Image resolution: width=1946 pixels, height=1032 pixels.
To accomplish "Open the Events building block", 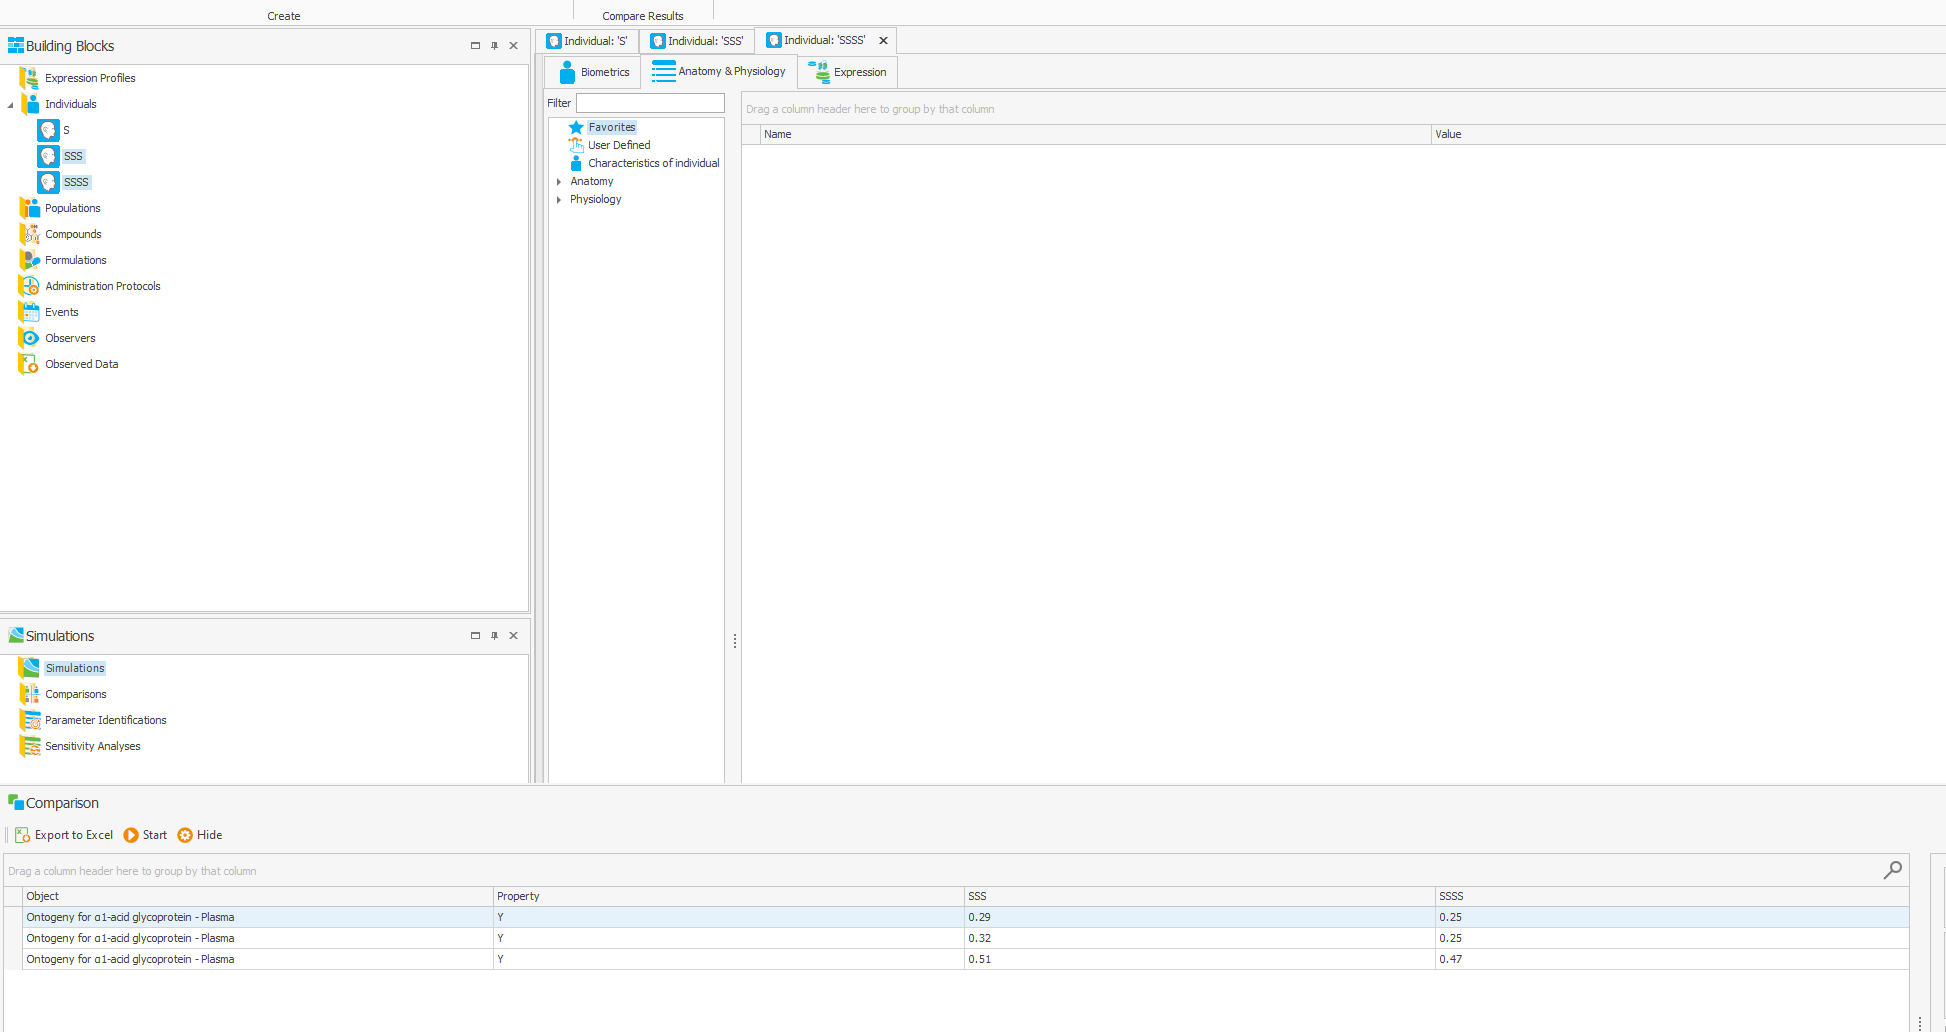I will coord(61,312).
